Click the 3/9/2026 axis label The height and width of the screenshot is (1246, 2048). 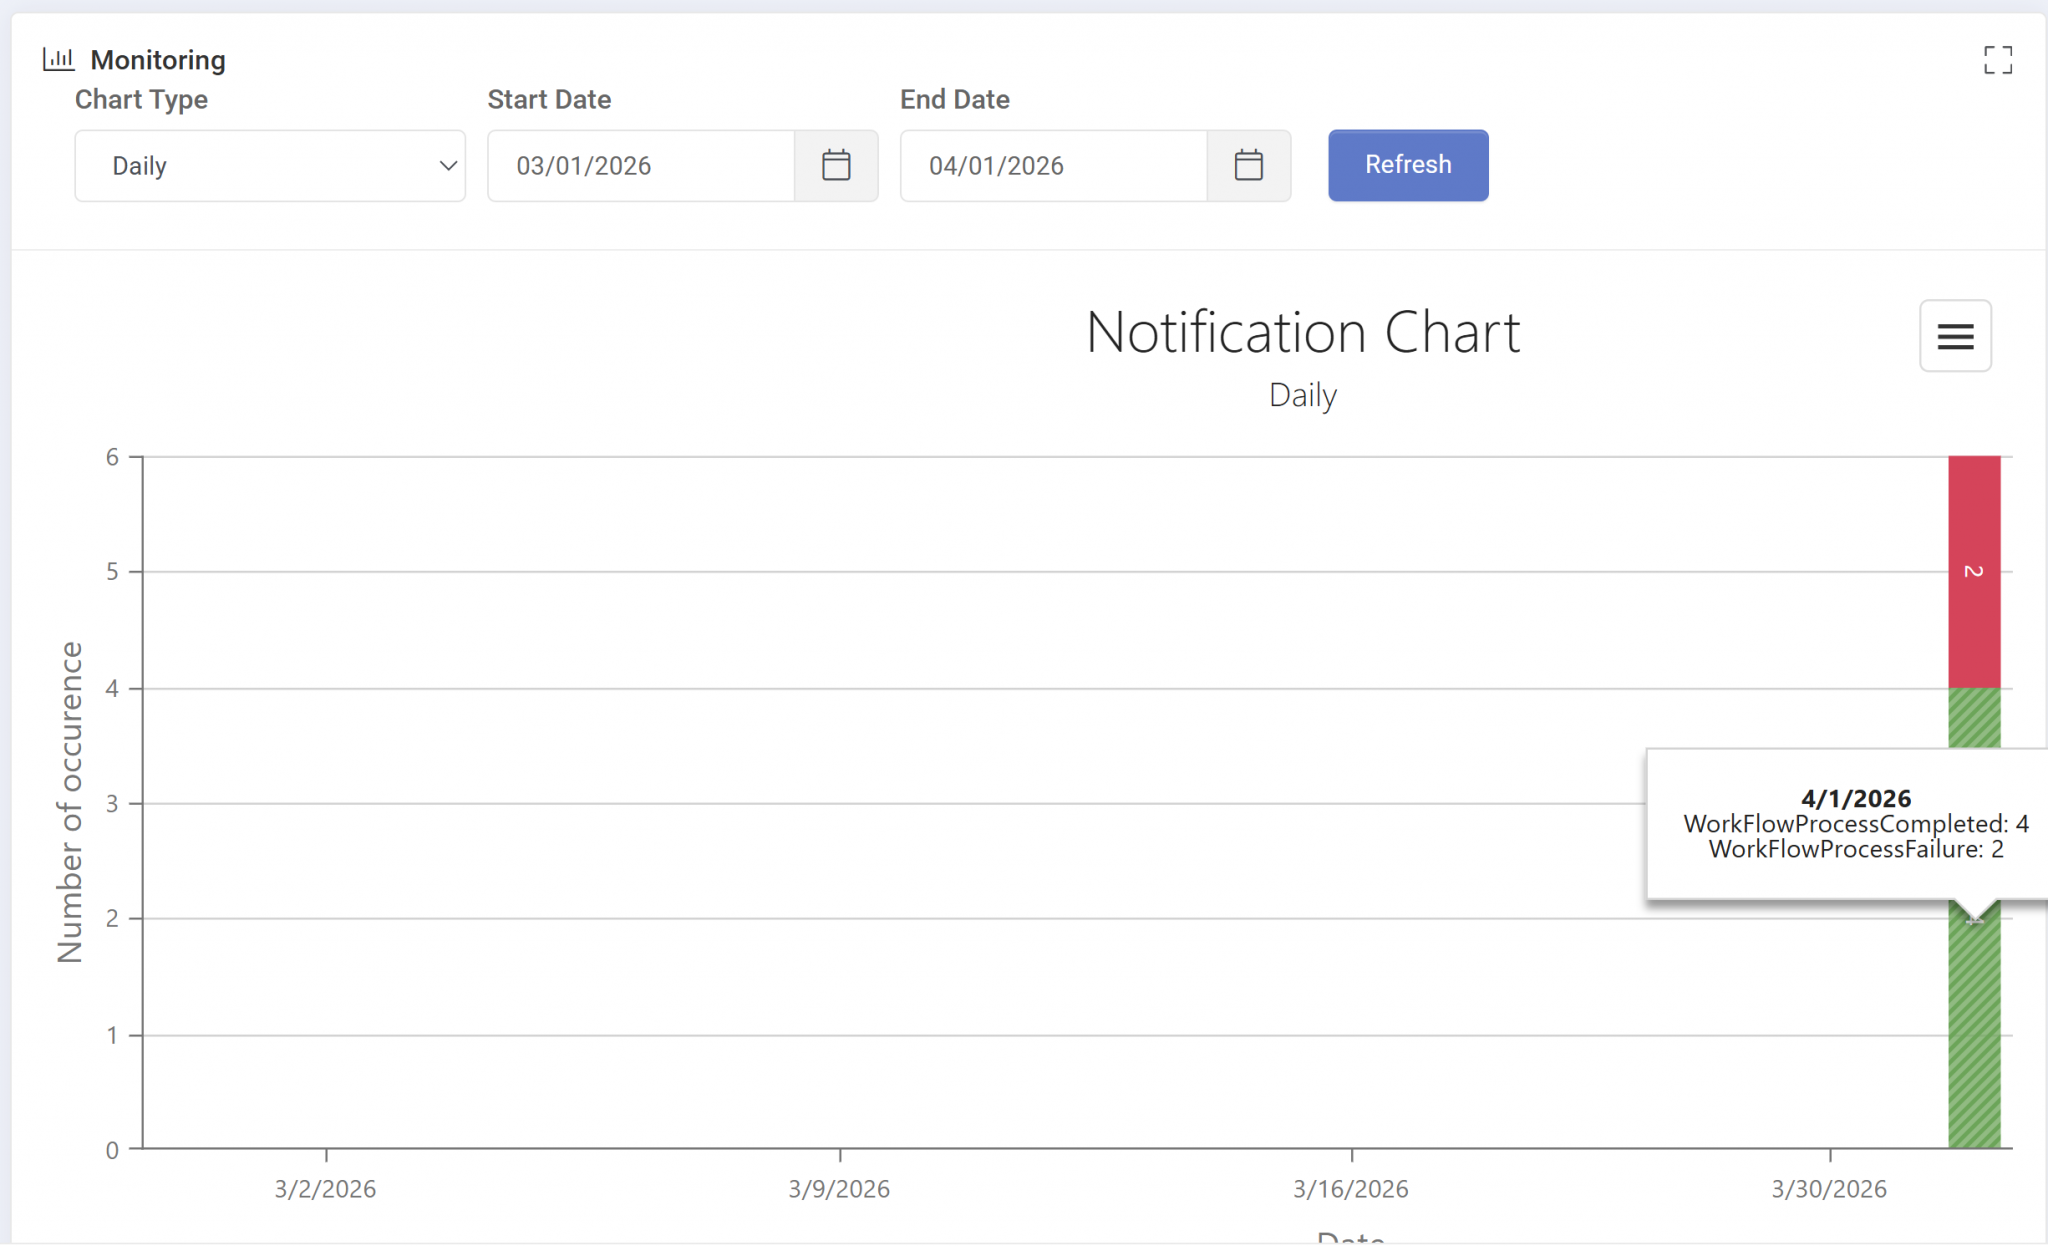point(839,1189)
